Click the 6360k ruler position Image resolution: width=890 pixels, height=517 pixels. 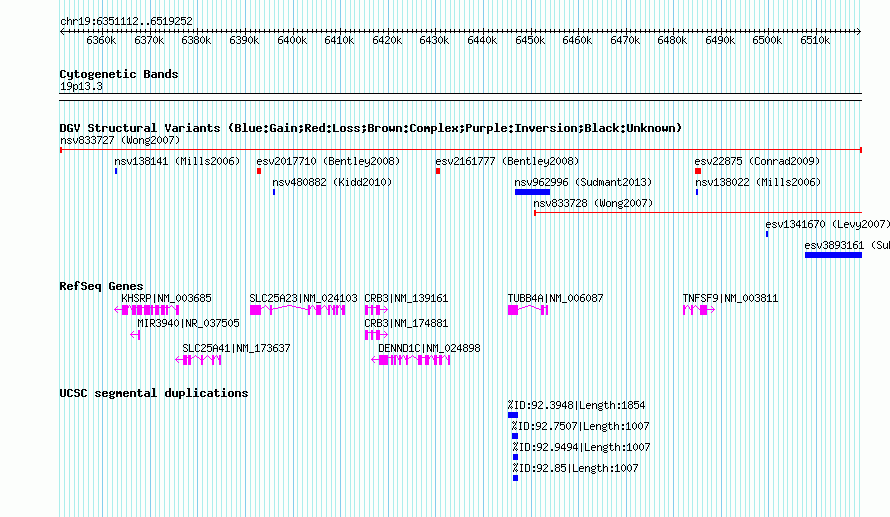[101, 40]
